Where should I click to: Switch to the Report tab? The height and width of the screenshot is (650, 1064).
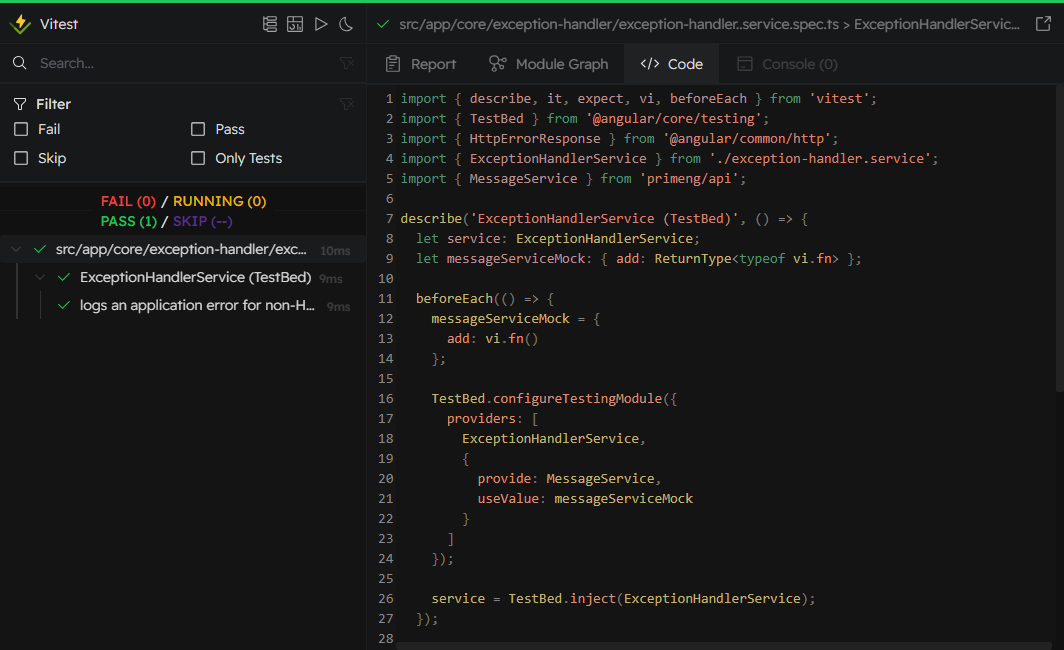pyautogui.click(x=420, y=64)
